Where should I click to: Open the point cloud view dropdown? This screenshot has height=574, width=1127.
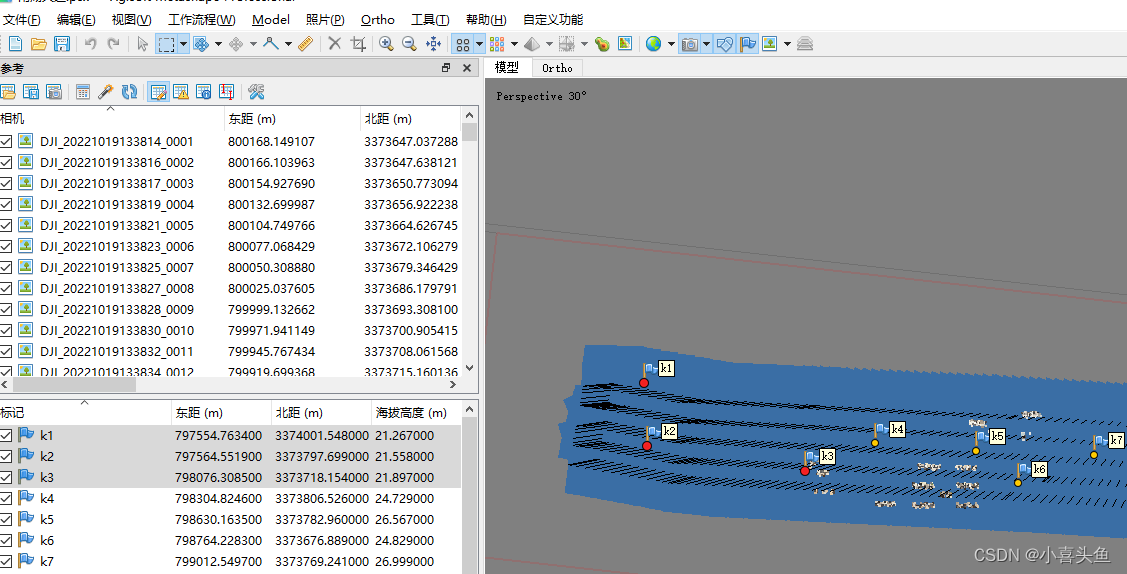coord(479,45)
